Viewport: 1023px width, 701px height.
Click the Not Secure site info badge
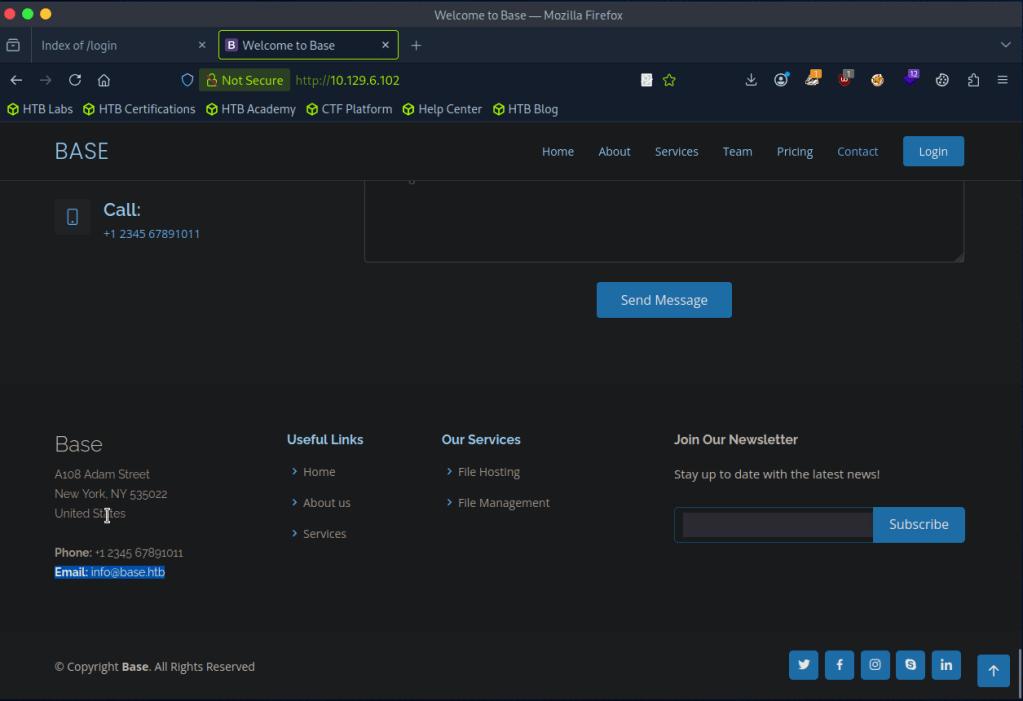click(x=245, y=80)
